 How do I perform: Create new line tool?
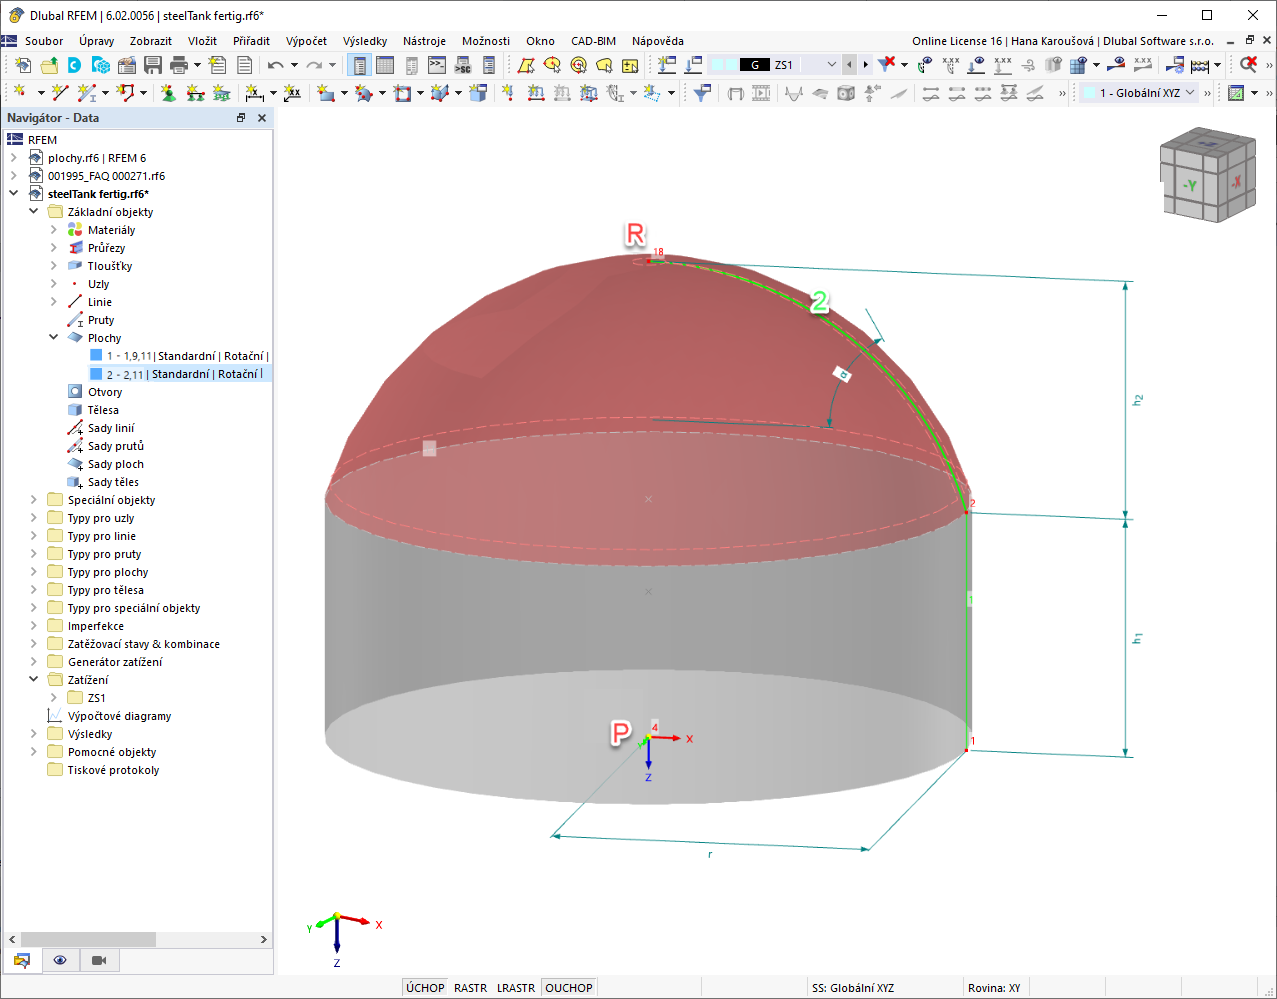(x=60, y=92)
